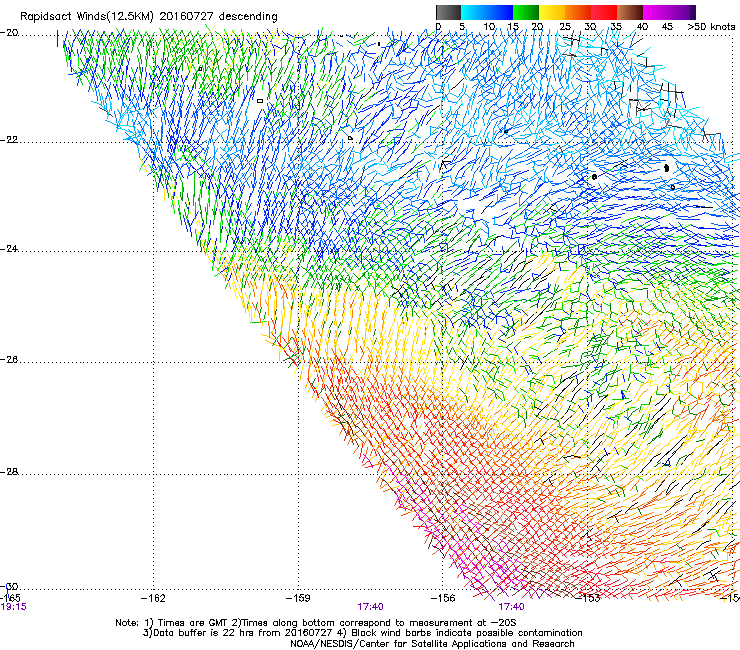
Task: Click the green 15-20 knots legend swatch
Action: [526, 12]
